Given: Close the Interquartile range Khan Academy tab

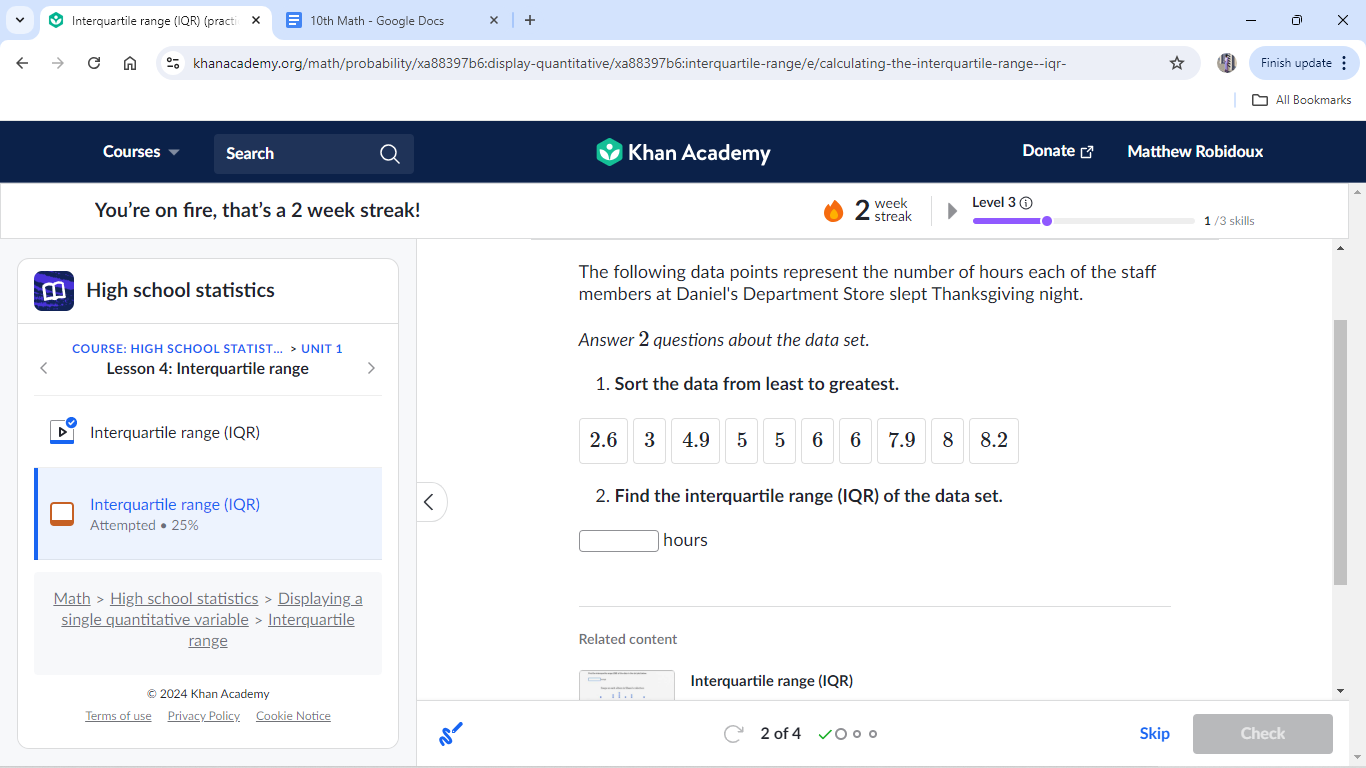Looking at the screenshot, I should point(256,20).
